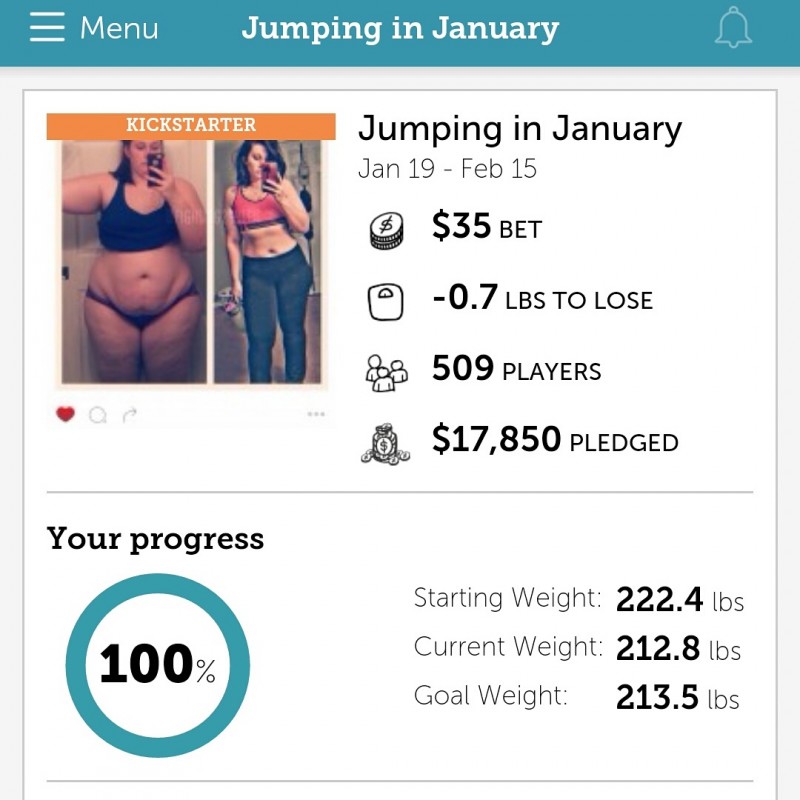The height and width of the screenshot is (800, 800).
Task: Tap the Jumping in January game title in the card
Action: pos(520,129)
